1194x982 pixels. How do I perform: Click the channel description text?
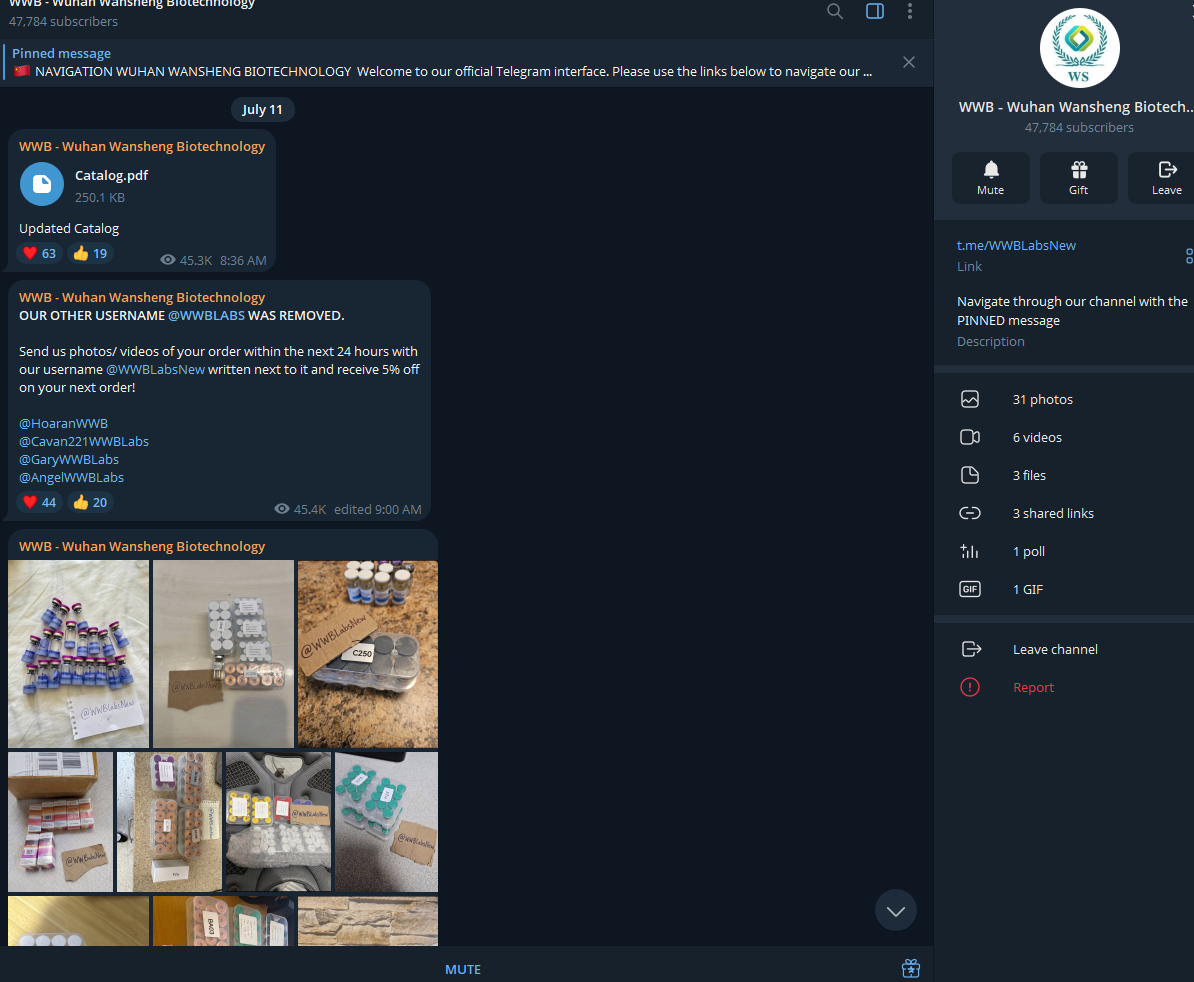[1071, 311]
